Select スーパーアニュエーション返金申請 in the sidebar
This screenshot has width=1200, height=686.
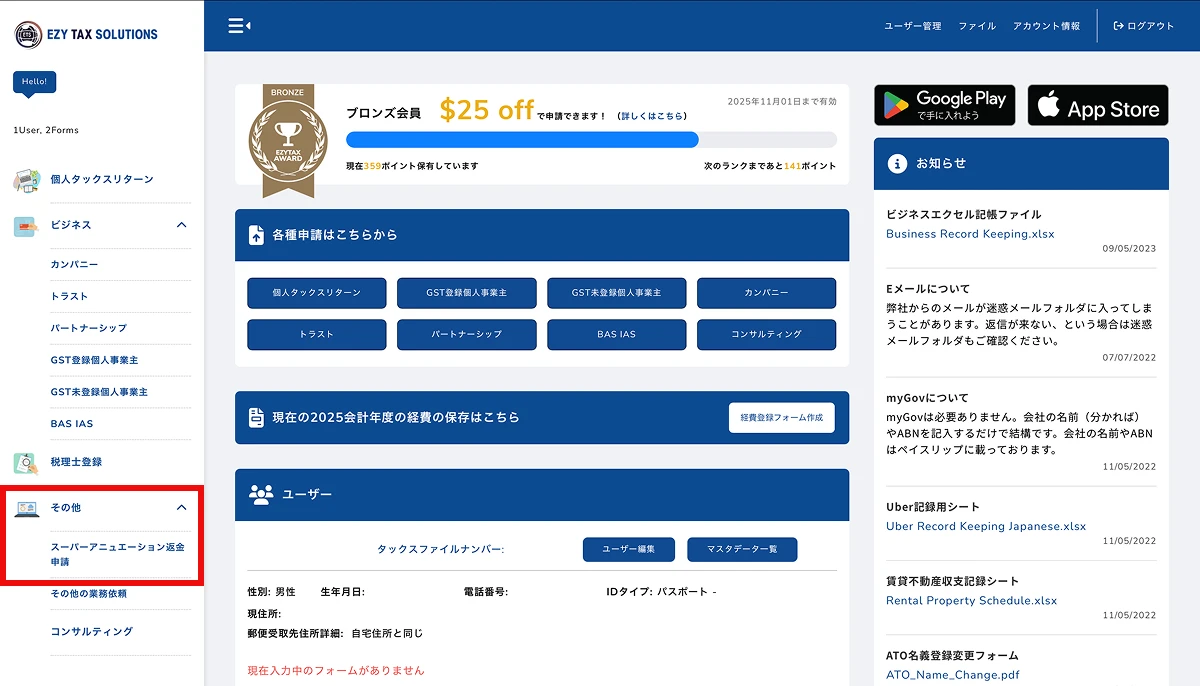point(117,554)
